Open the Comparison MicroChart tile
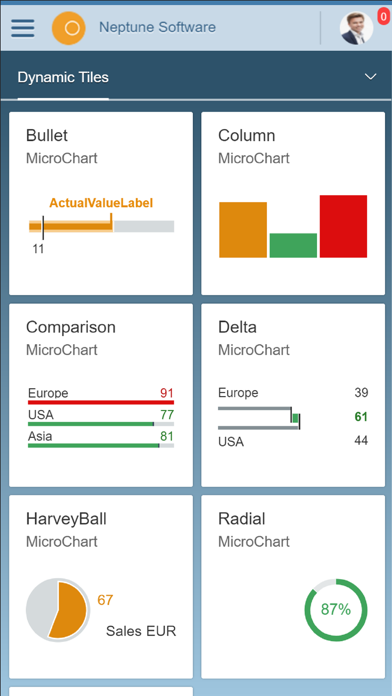392x696 pixels. click(101, 395)
